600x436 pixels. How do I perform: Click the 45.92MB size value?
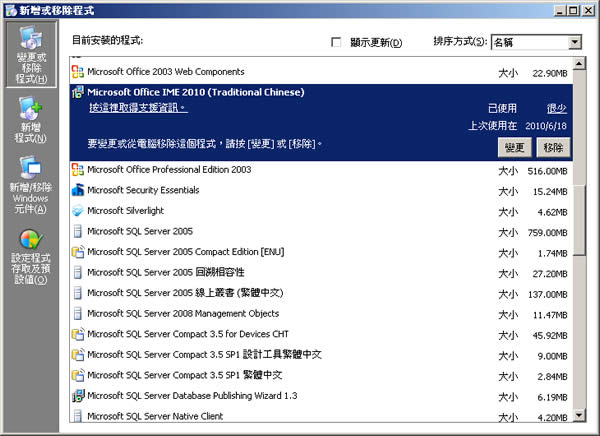coord(550,336)
